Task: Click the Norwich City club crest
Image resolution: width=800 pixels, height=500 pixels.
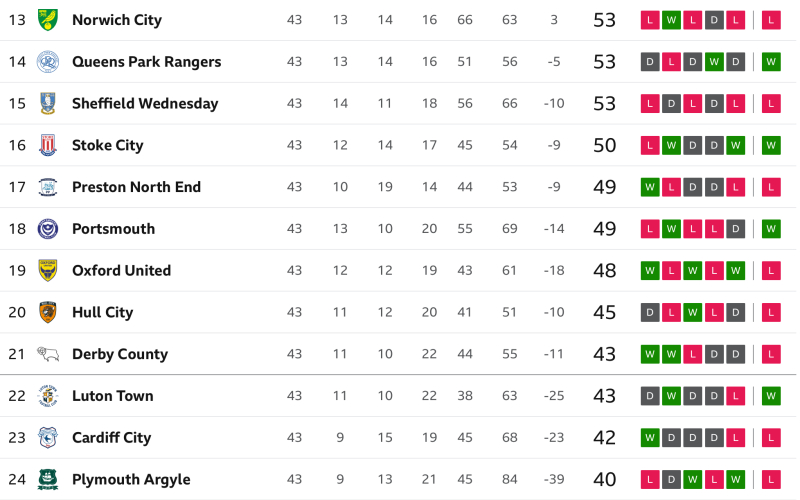Action: [47, 20]
